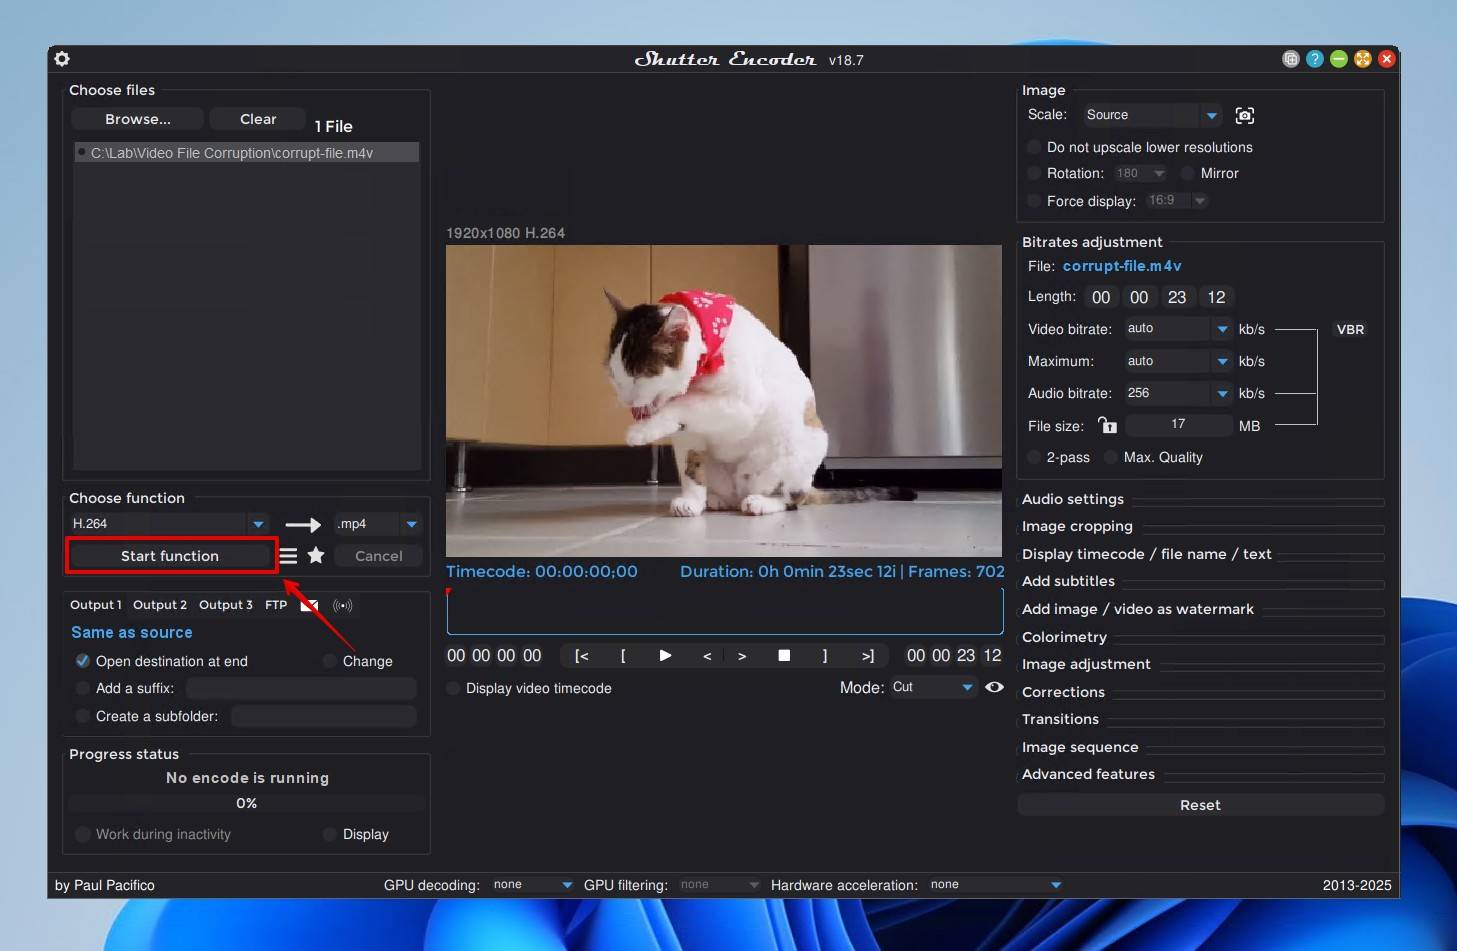Open the .mp4 extension dropdown

point(378,523)
